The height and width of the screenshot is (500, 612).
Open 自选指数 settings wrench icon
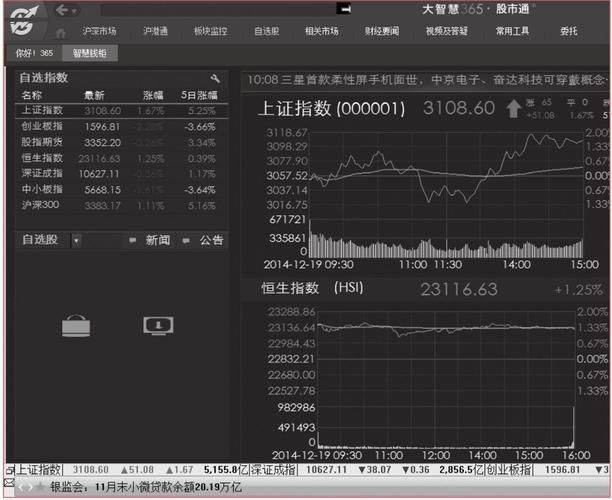click(x=215, y=78)
